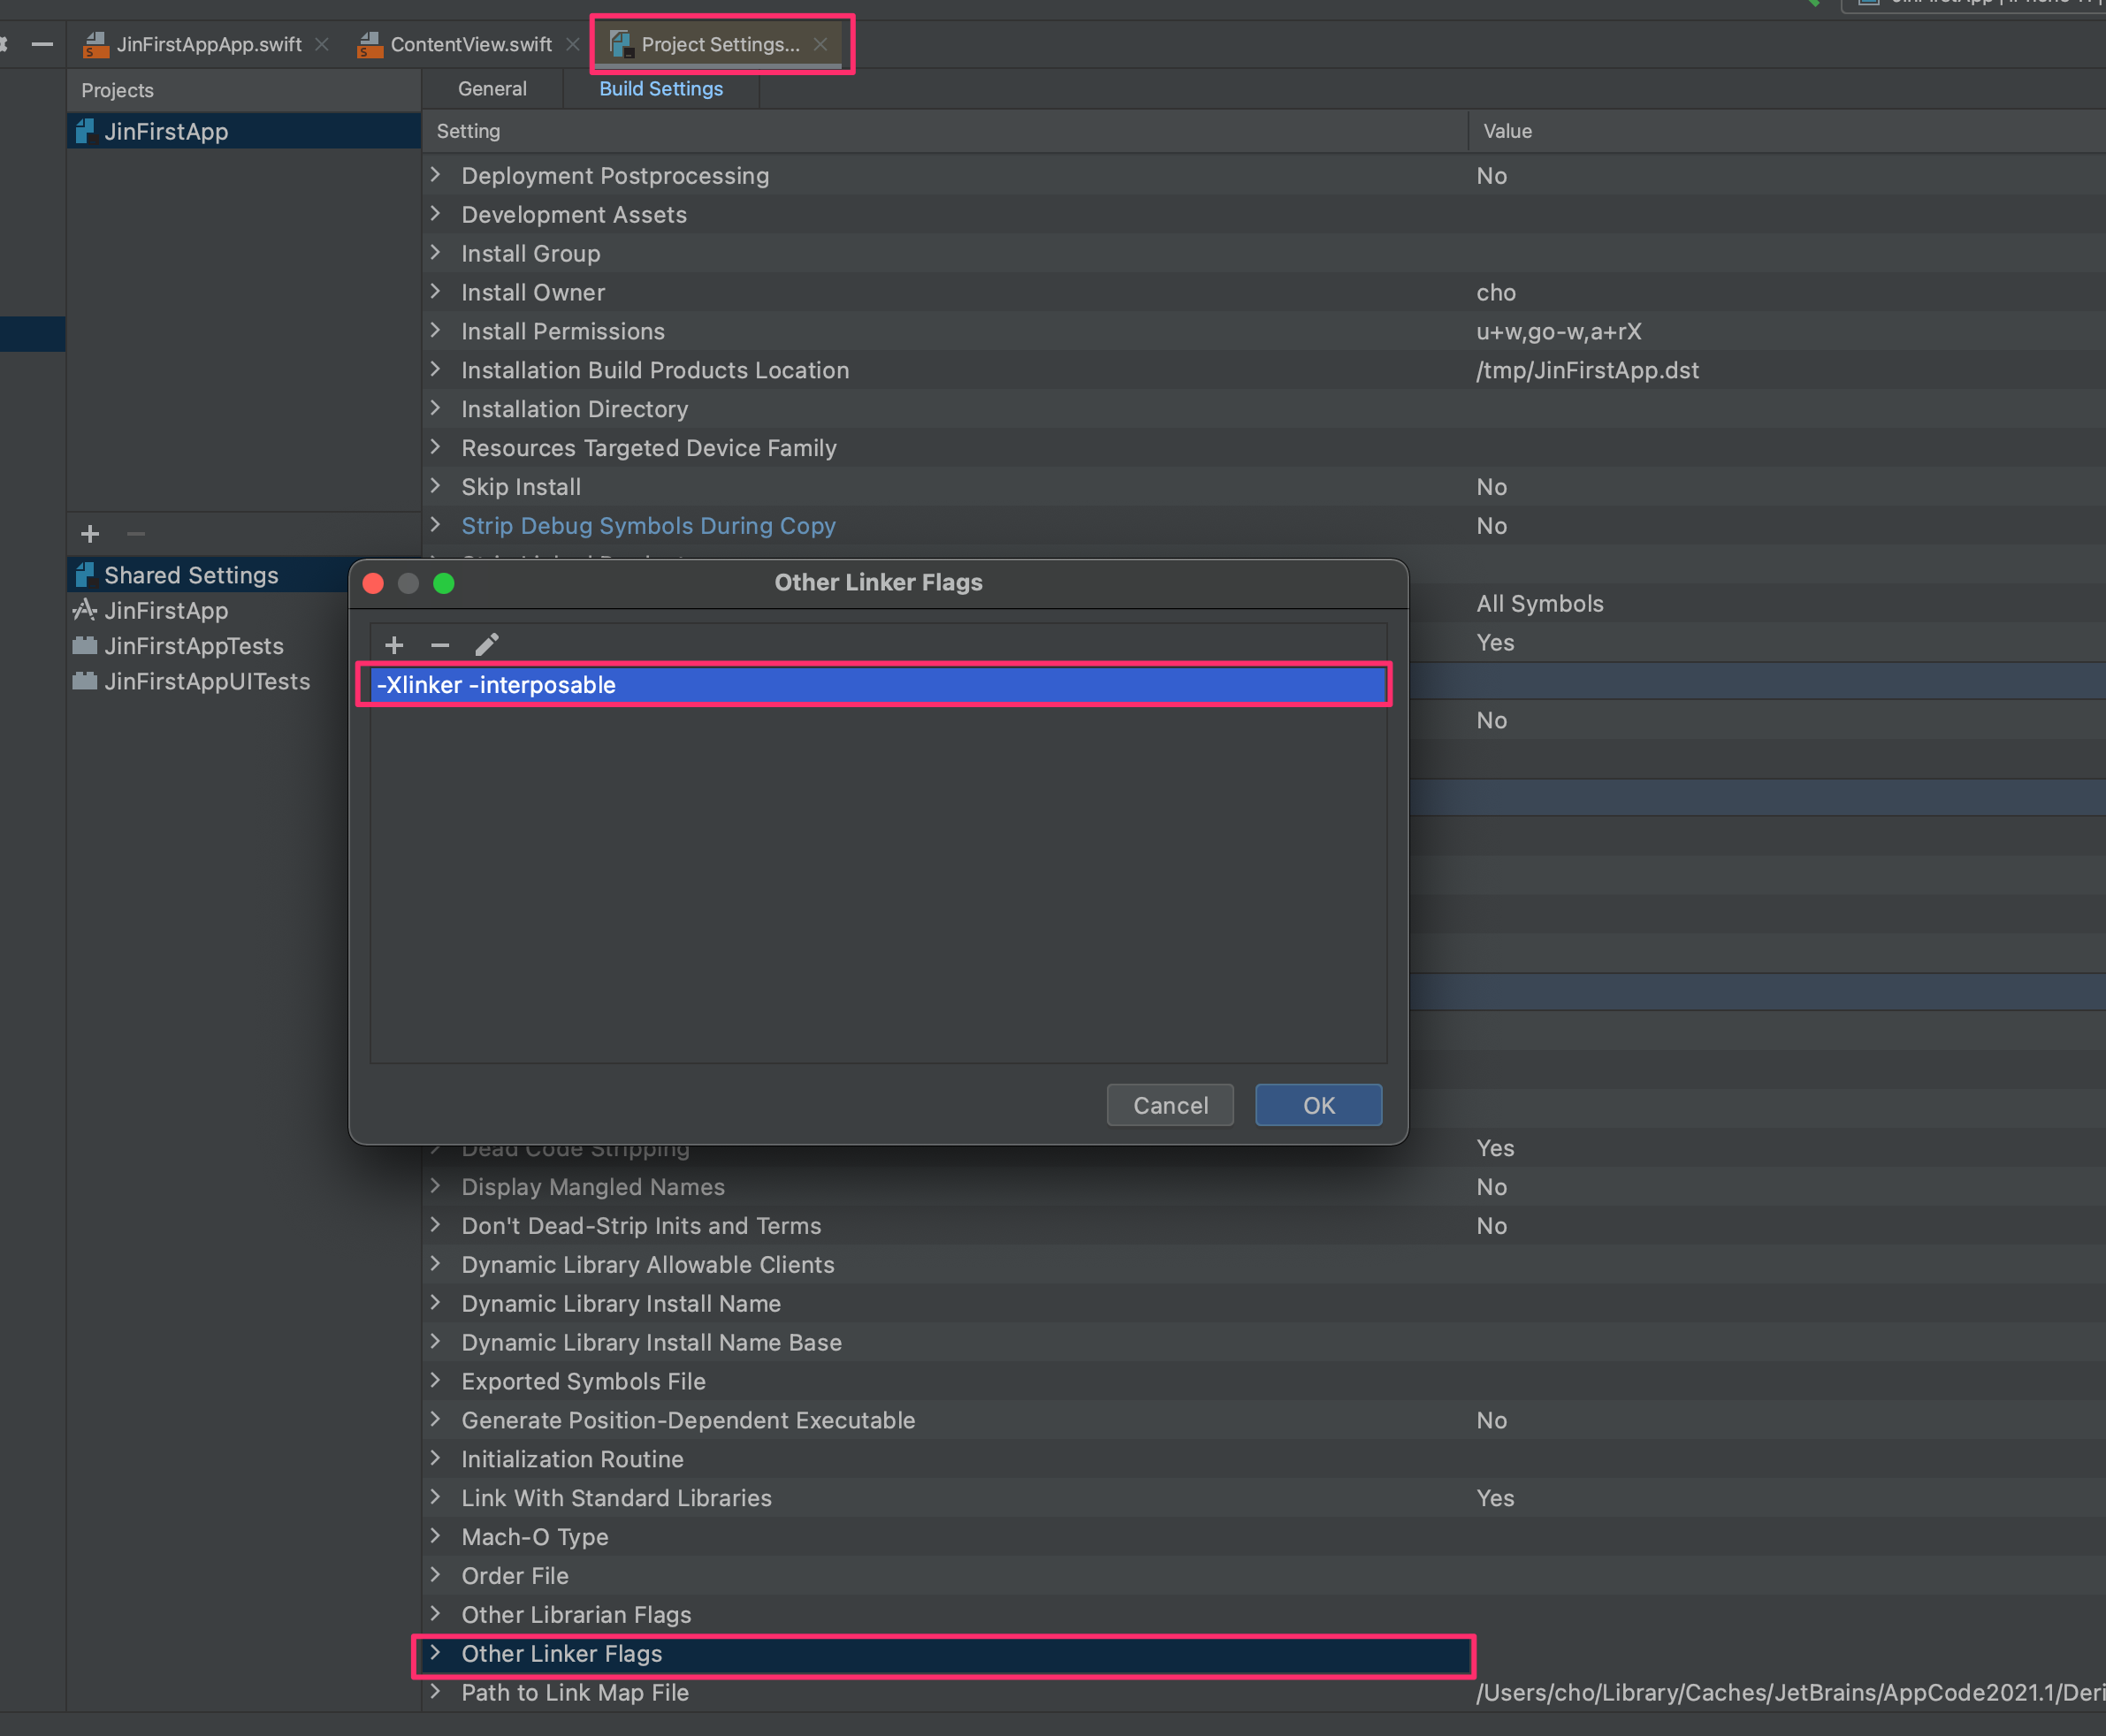Image resolution: width=2106 pixels, height=1736 pixels.
Task: Close the JinFirstAppApp.swift tab
Action: pyautogui.click(x=322, y=44)
